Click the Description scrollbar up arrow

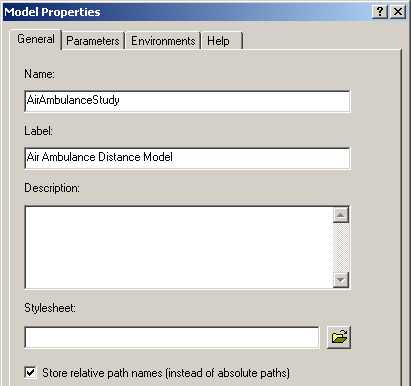click(x=341, y=215)
